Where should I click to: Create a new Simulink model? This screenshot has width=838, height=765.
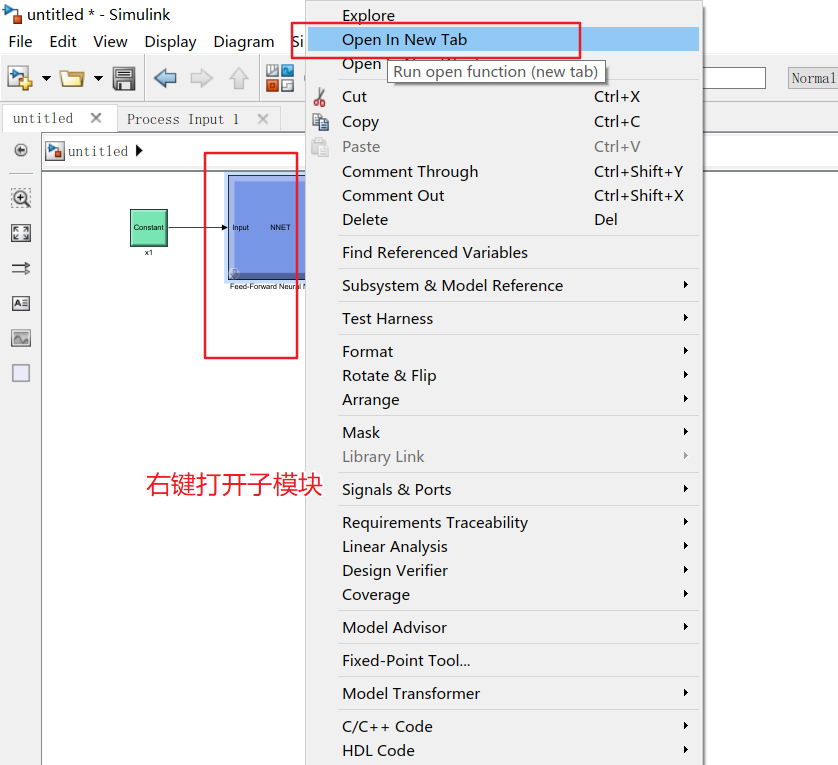coord(19,78)
